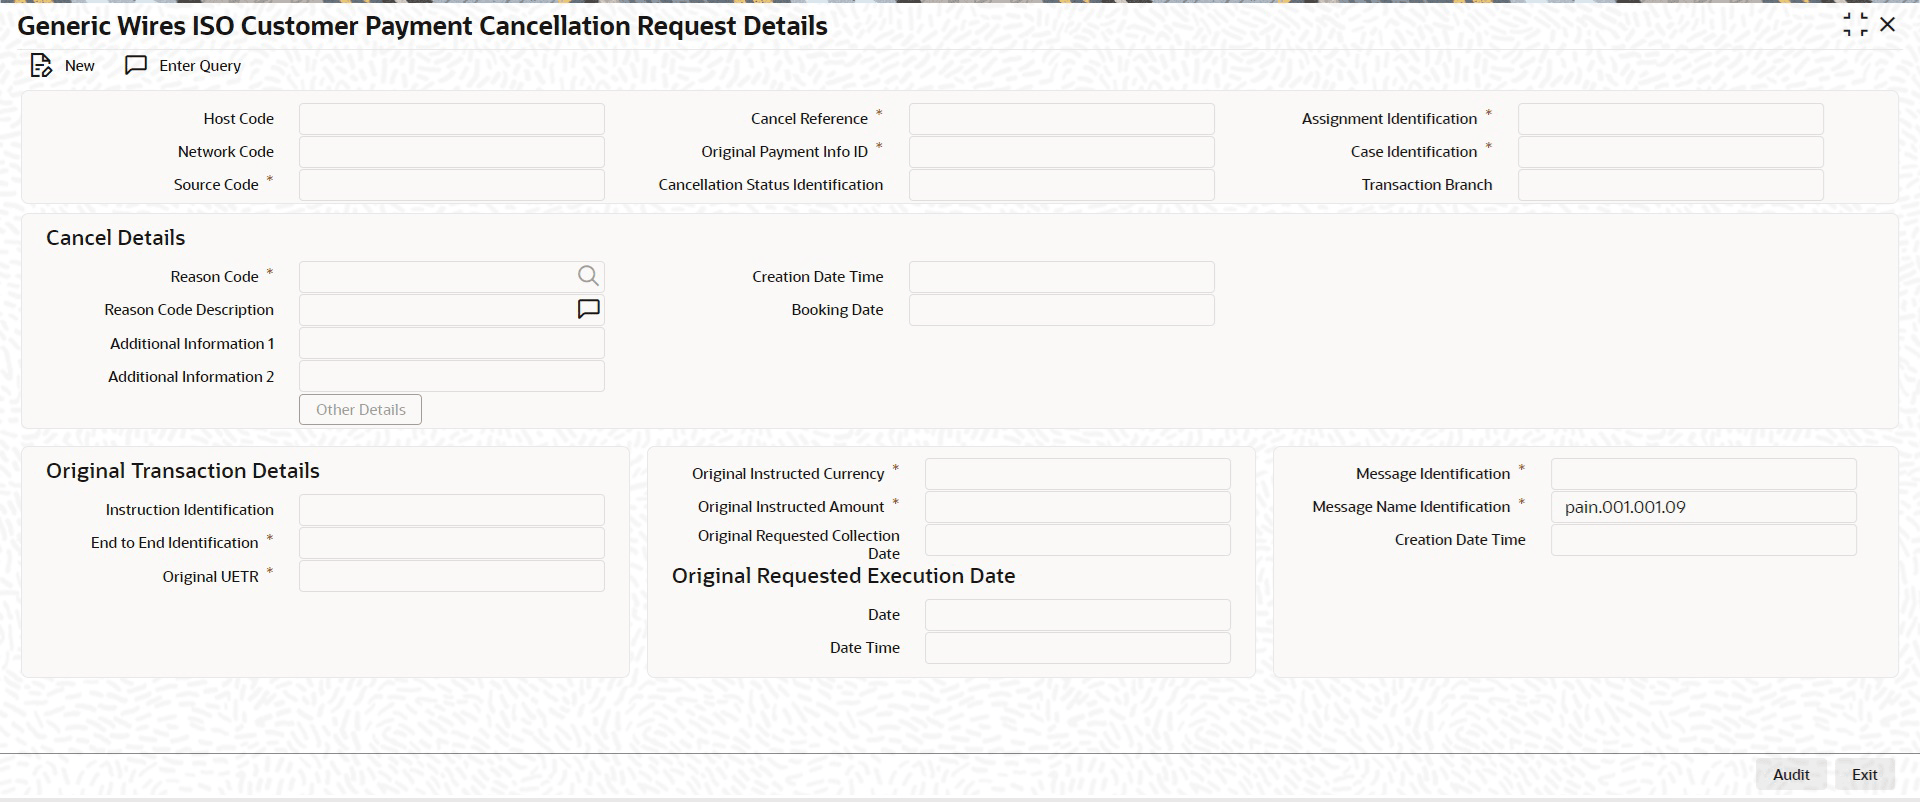1920x806 pixels.
Task: Open the Reason Code Description popup editor icon
Action: [588, 310]
